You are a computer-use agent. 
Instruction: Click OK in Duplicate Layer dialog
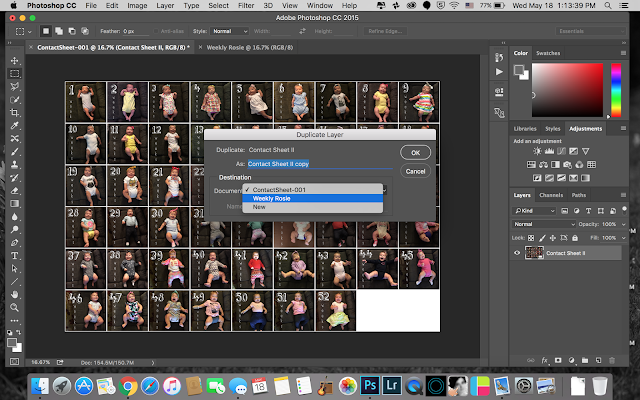416,153
